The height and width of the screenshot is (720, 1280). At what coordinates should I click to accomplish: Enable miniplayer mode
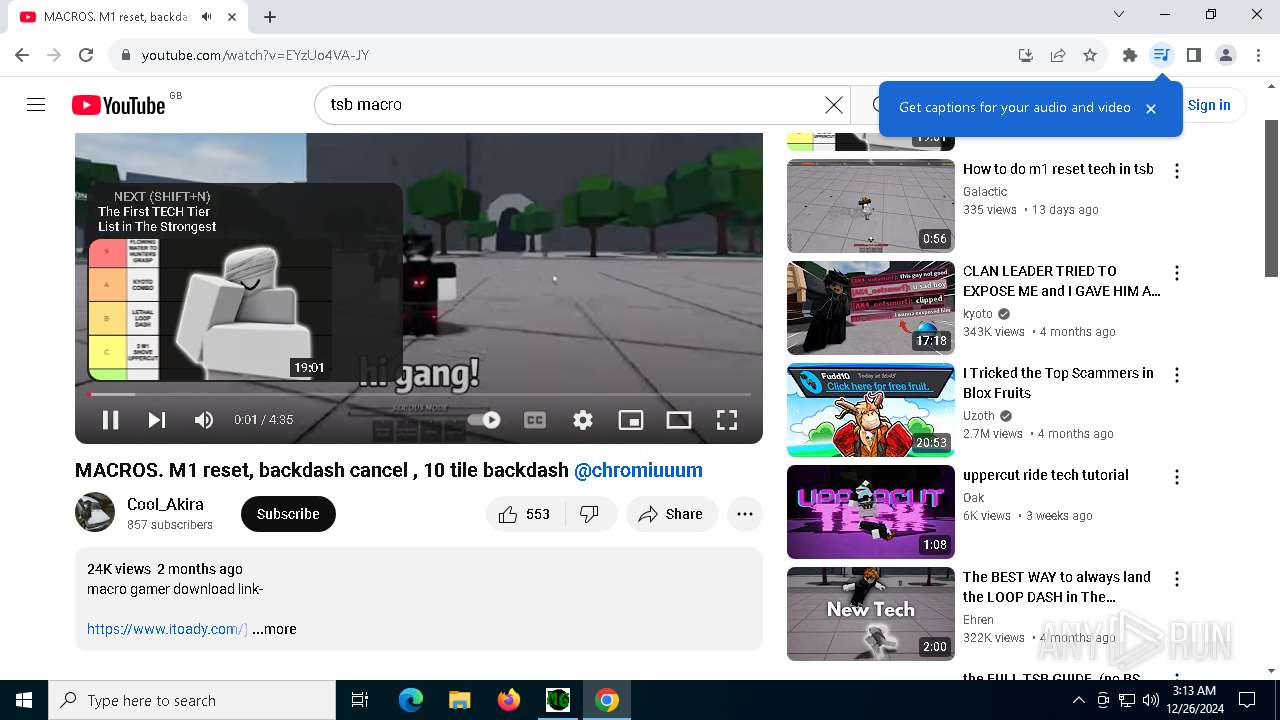(x=631, y=420)
